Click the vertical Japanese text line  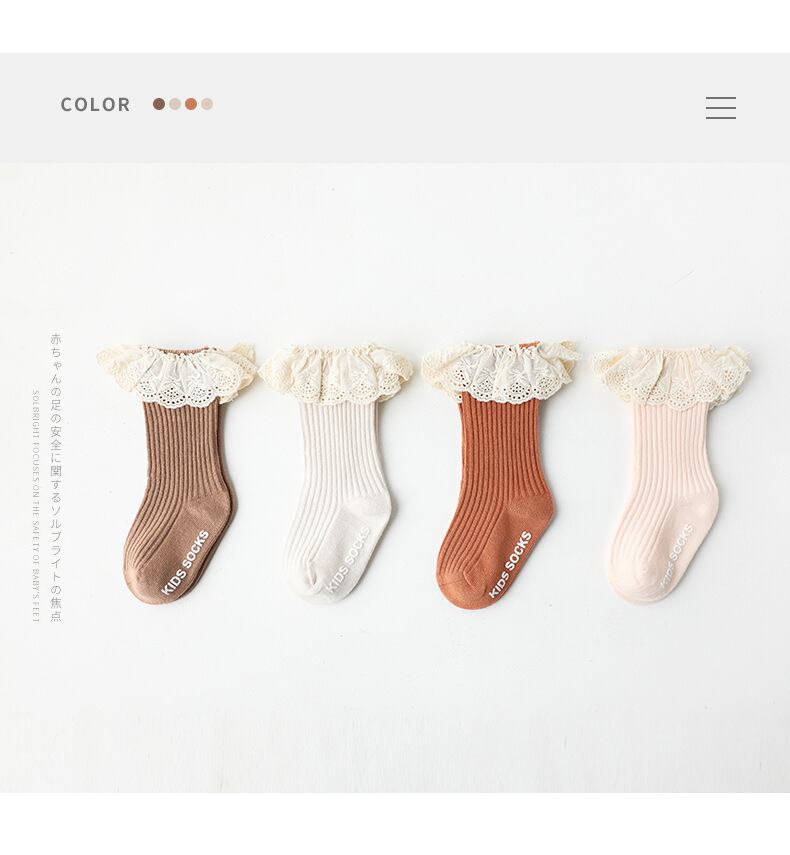(x=56, y=478)
